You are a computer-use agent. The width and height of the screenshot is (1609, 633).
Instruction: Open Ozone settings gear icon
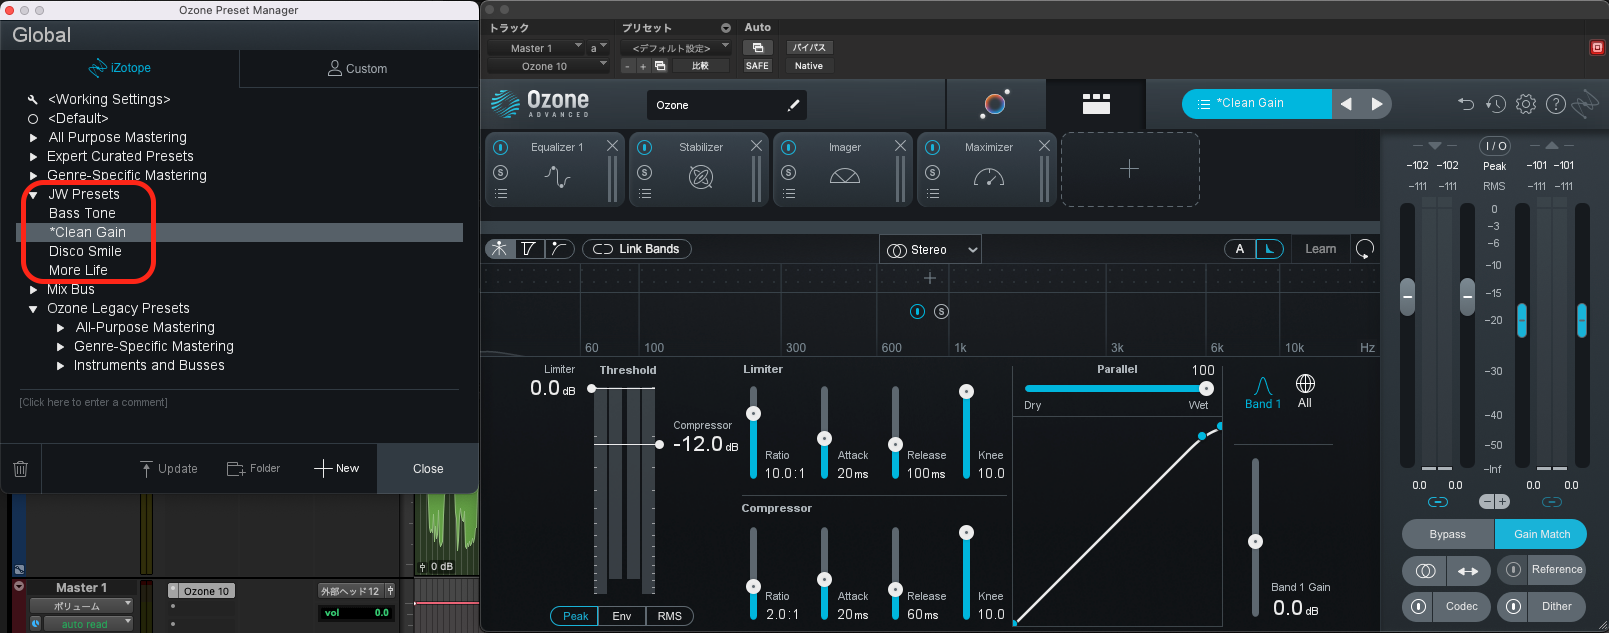[1526, 104]
